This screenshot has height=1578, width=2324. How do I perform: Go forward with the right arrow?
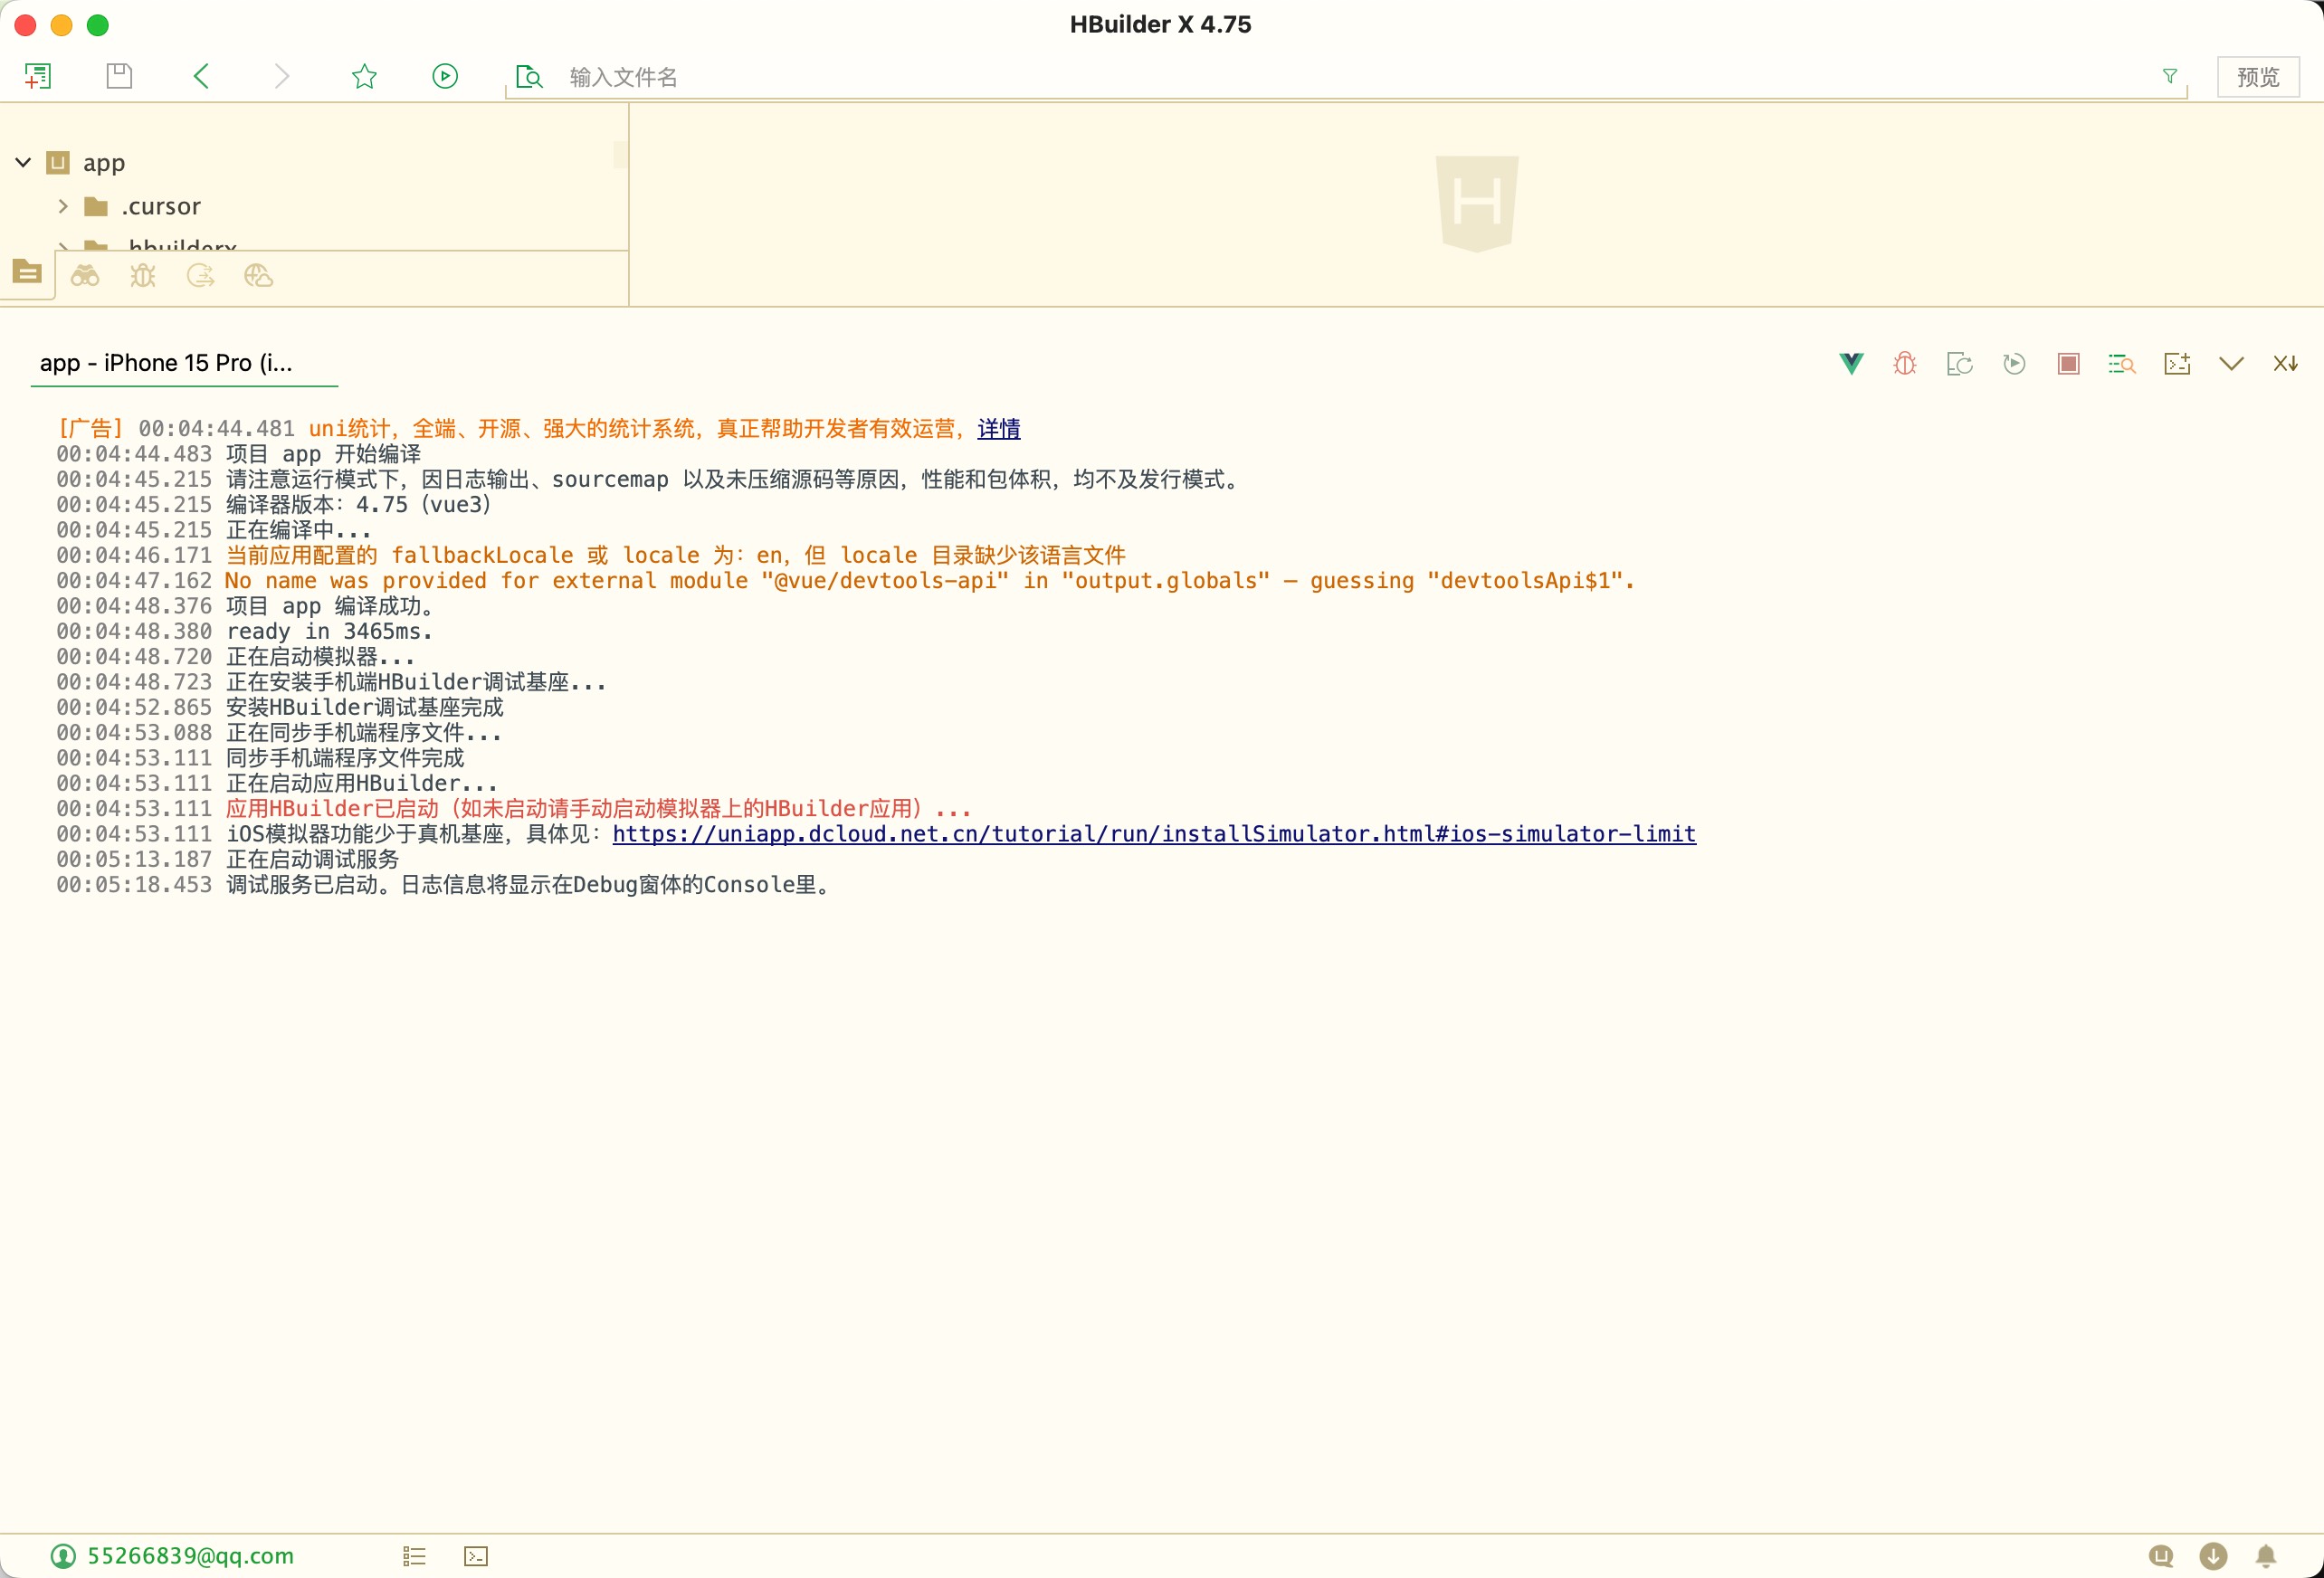282,76
